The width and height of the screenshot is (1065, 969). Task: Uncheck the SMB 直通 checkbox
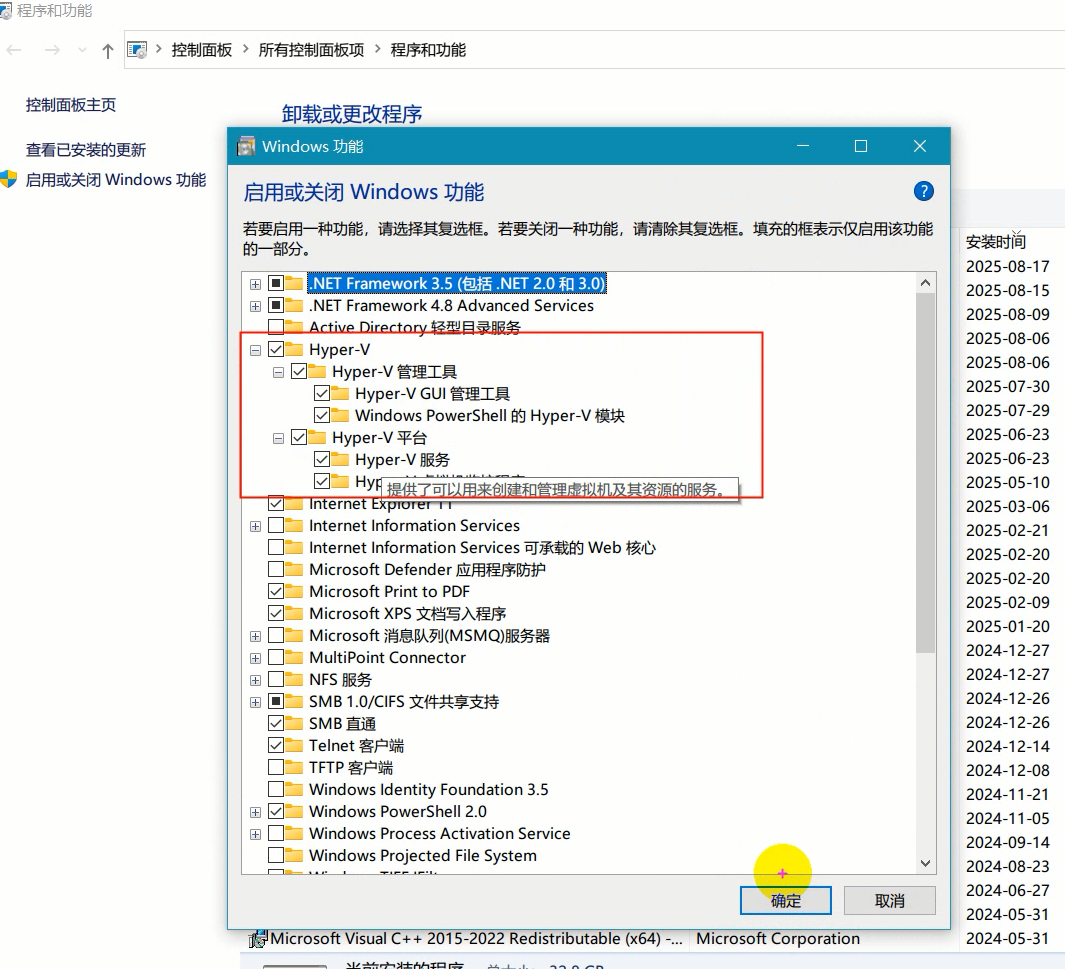(x=276, y=723)
